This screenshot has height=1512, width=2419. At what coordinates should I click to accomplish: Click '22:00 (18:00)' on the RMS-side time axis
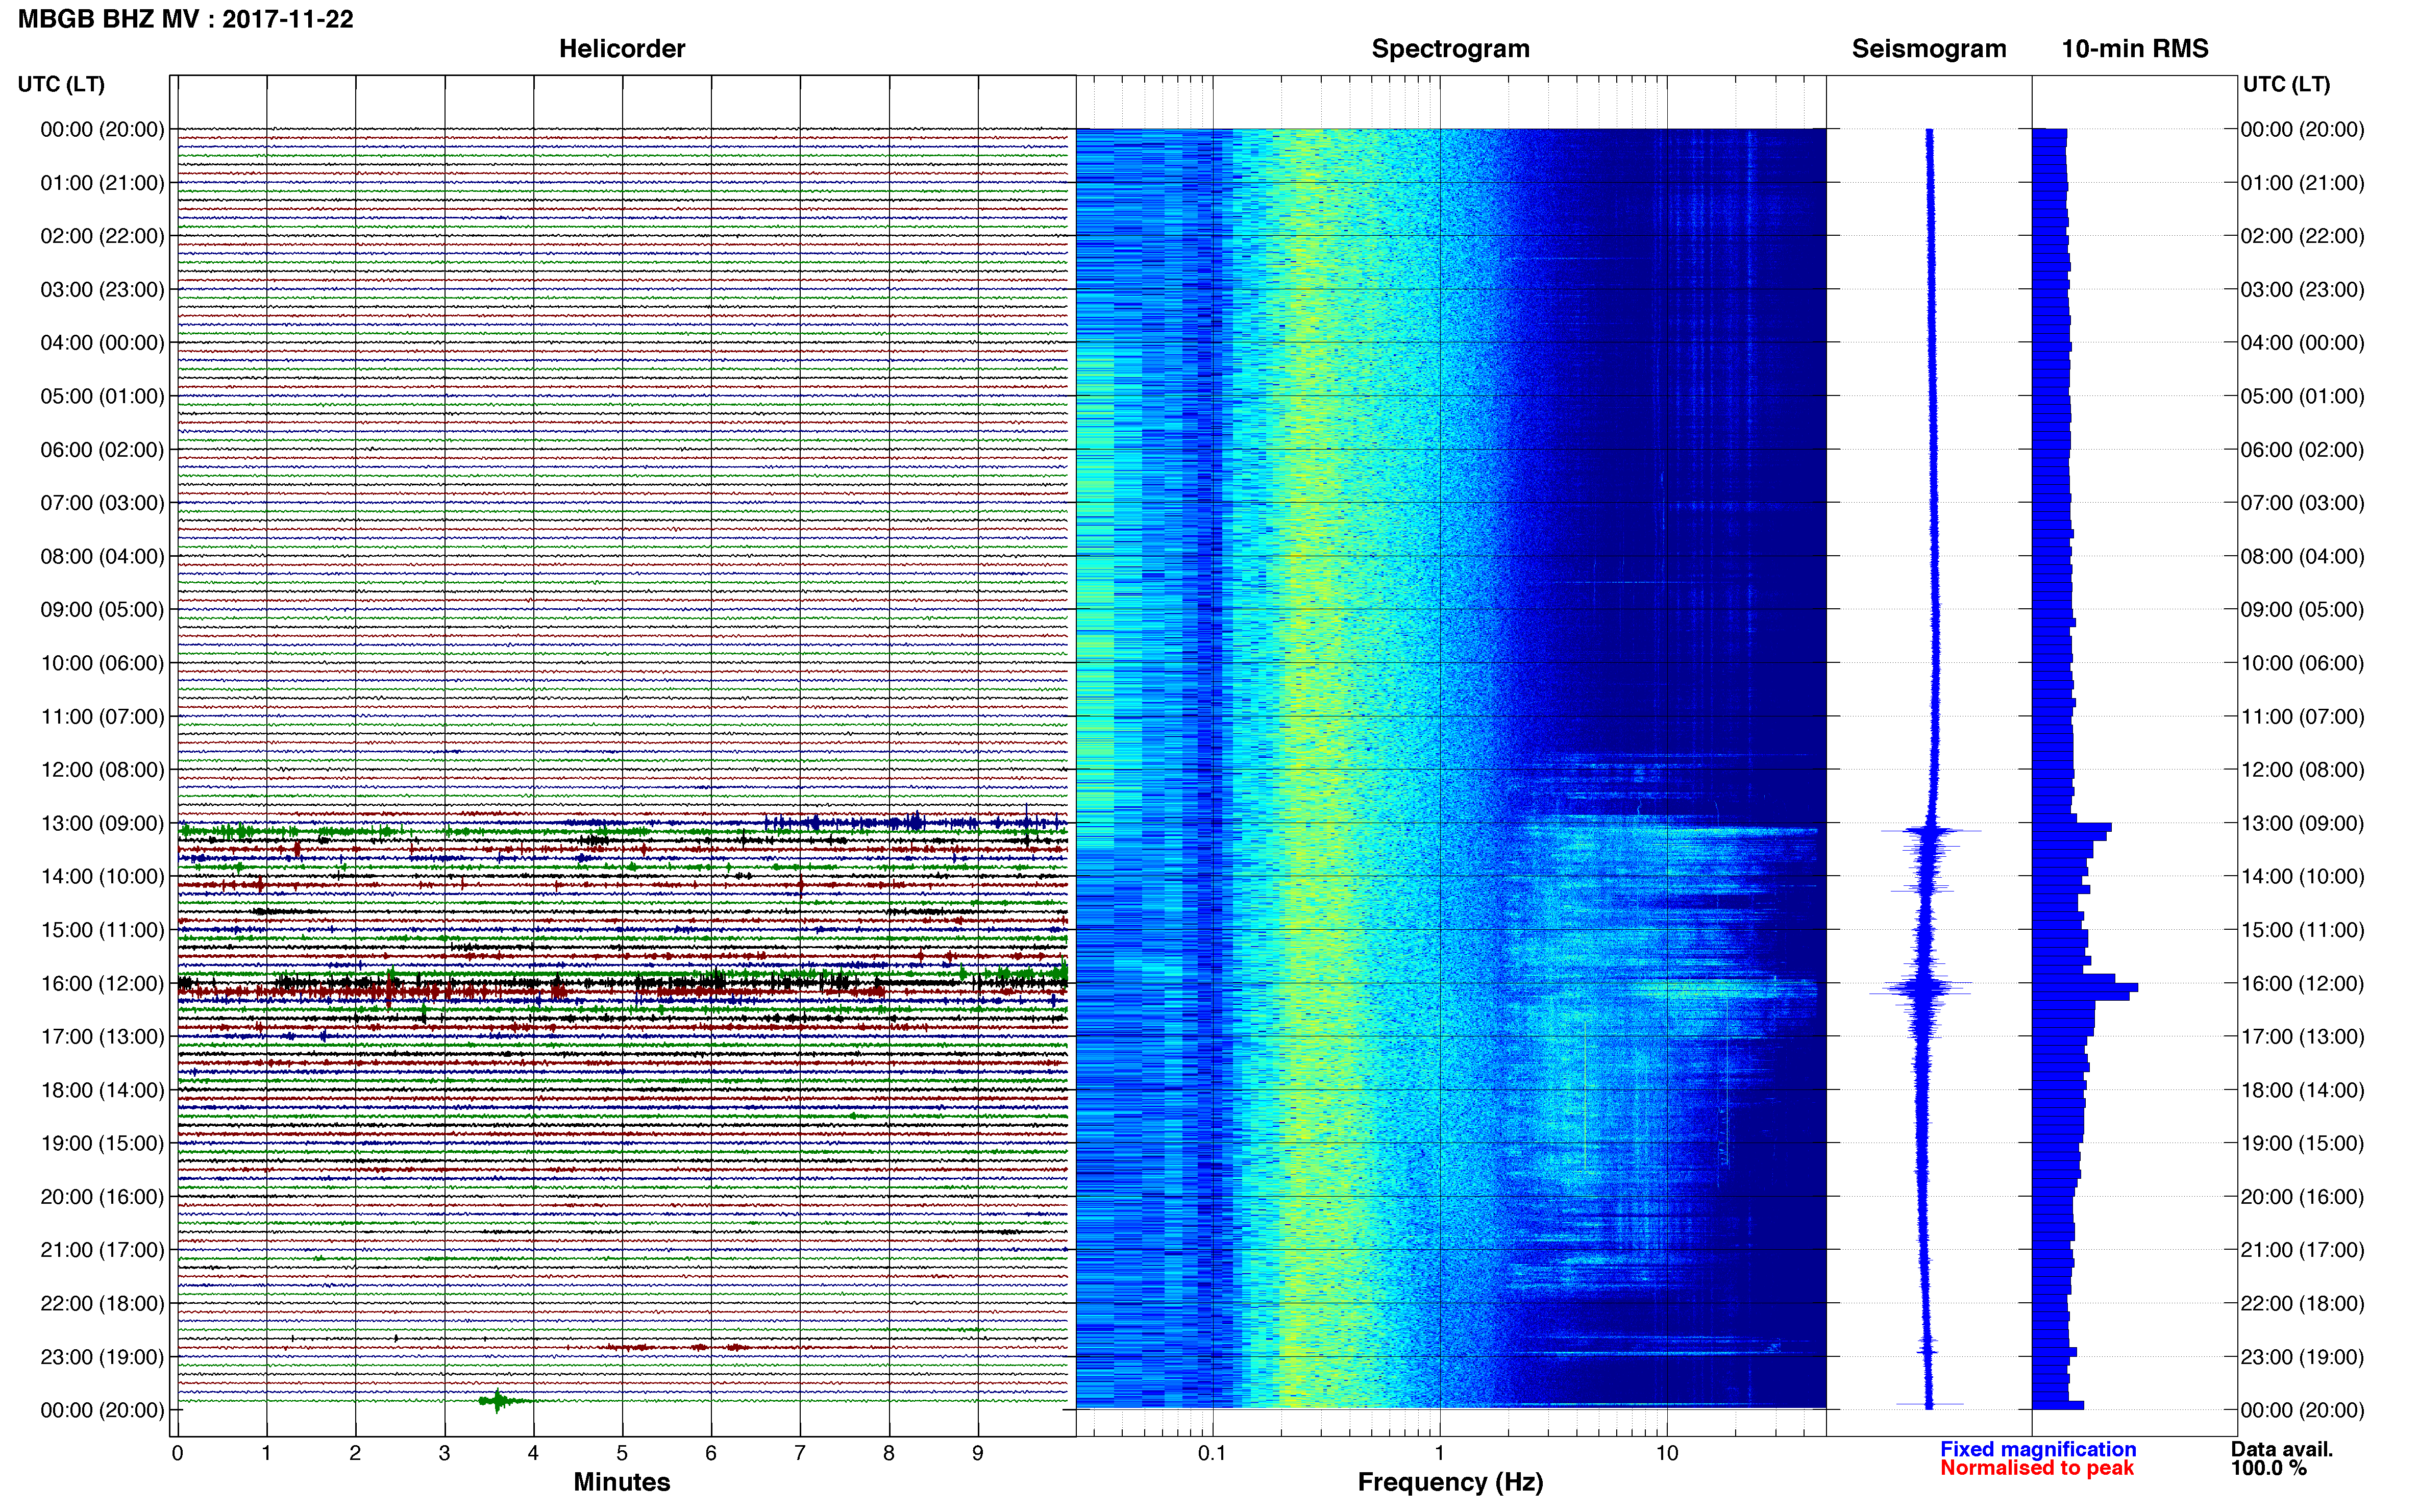click(x=2302, y=1303)
